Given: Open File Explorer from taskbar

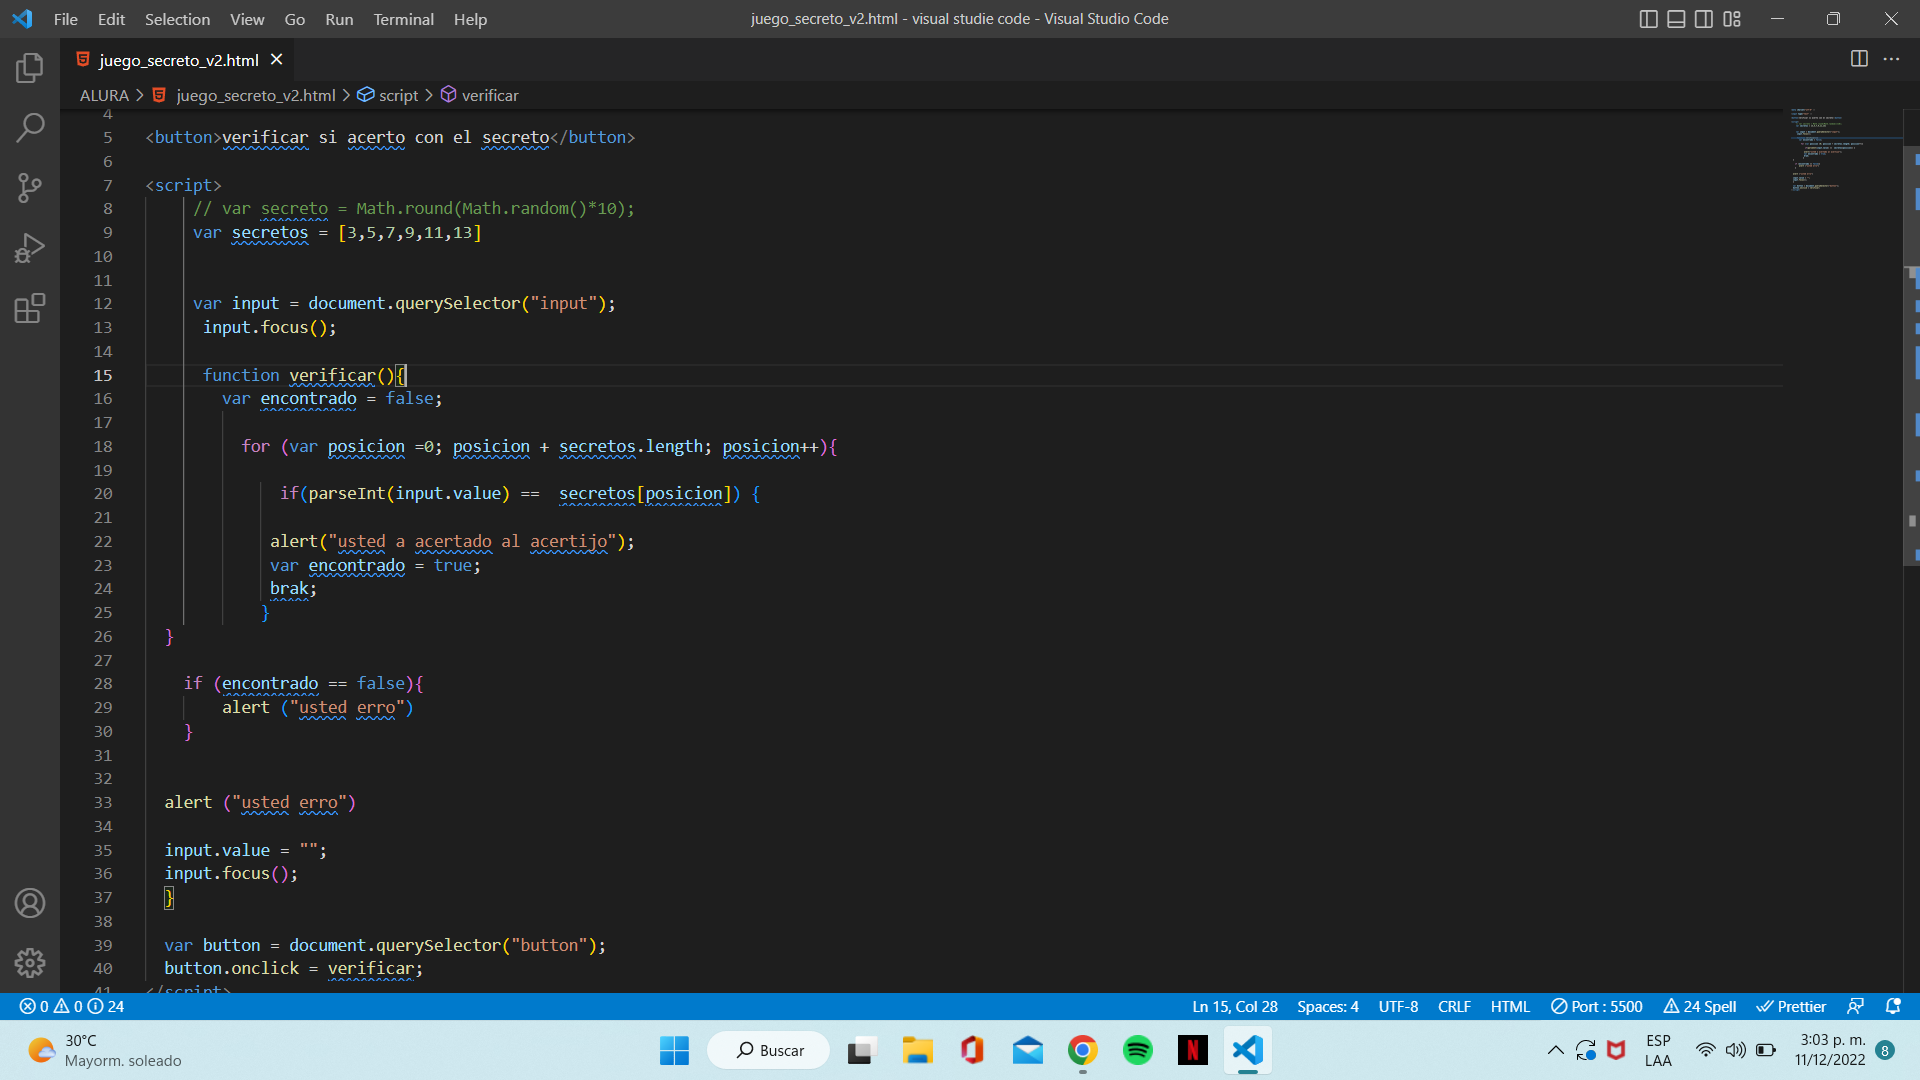Looking at the screenshot, I should [x=917, y=1050].
